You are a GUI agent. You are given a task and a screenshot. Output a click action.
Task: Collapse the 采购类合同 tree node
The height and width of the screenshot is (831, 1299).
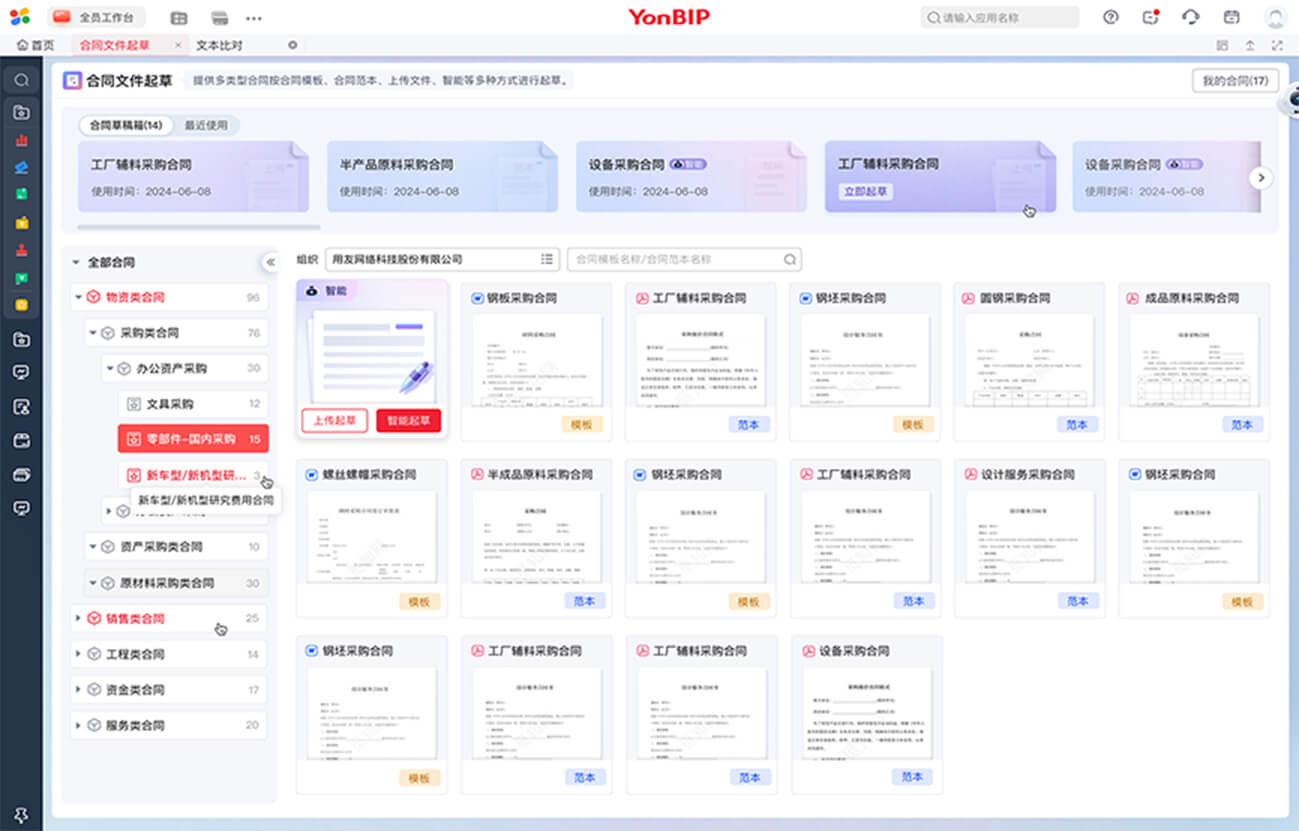92,333
